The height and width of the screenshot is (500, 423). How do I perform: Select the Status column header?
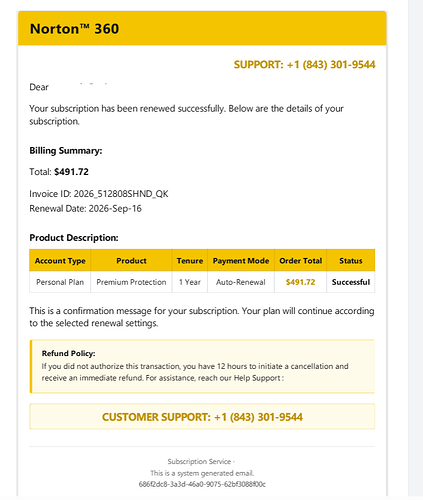351,260
